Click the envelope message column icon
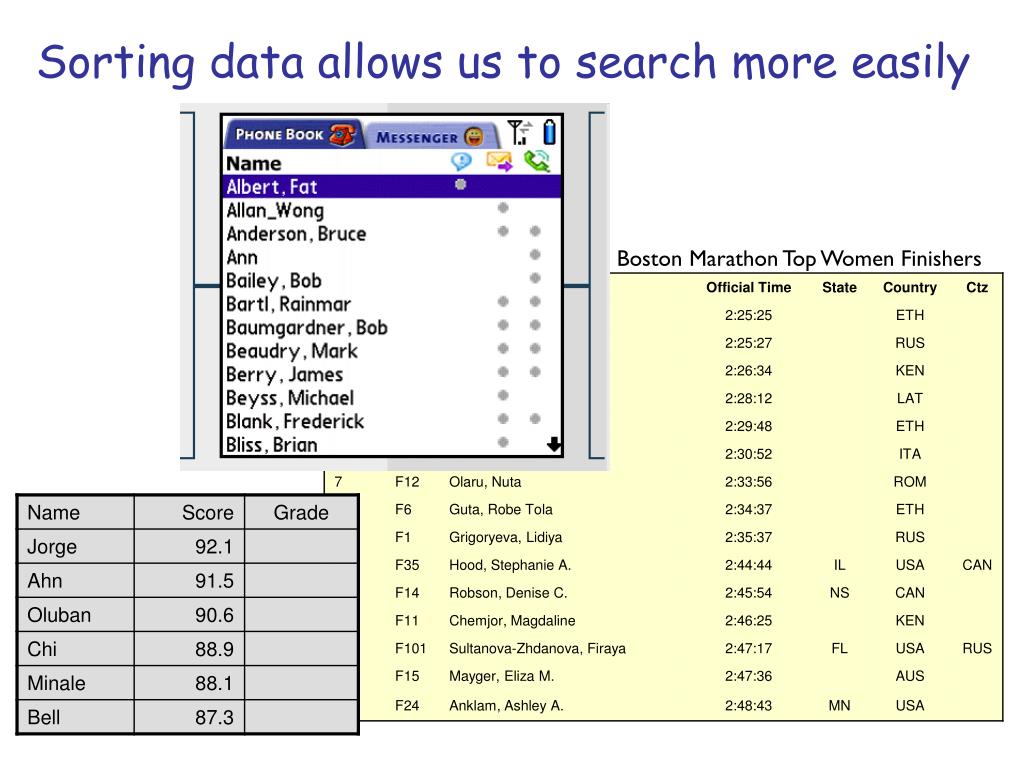Screen dimensions: 1024x768 [x=500, y=161]
